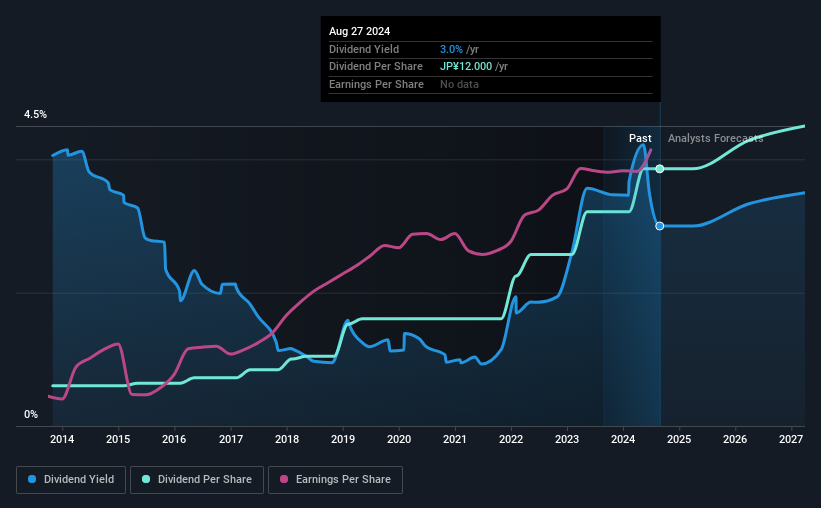Click the 0% y-axis label
This screenshot has width=821, height=508.
tap(31, 414)
